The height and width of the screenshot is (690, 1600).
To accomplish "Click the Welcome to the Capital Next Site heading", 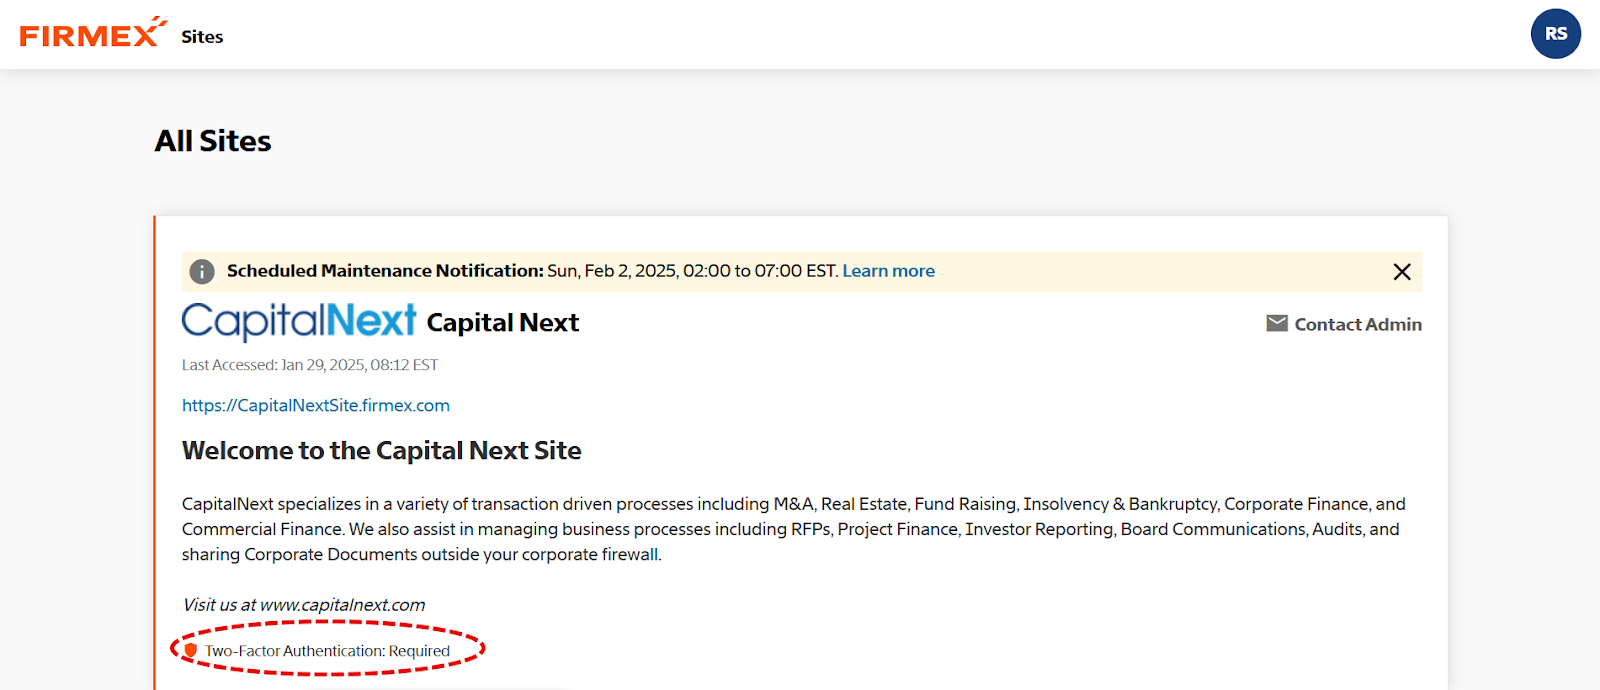I will 381,451.
